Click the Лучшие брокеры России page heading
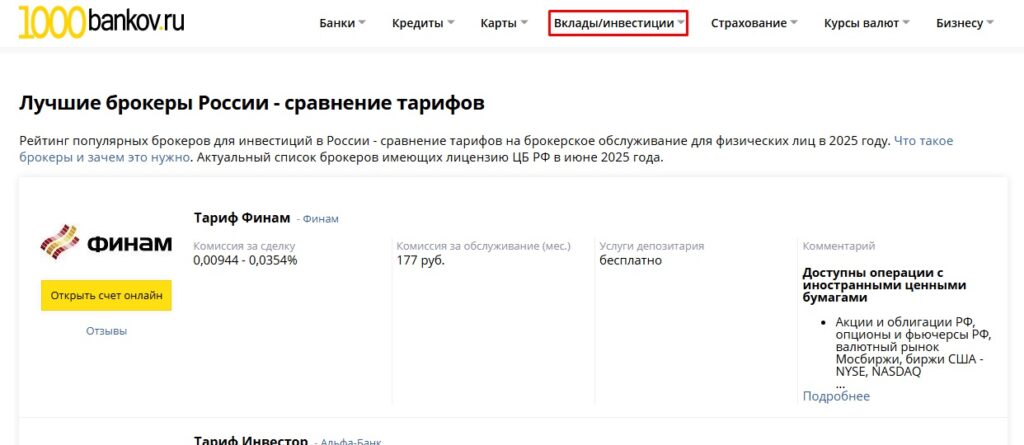1024x445 pixels. coord(251,103)
